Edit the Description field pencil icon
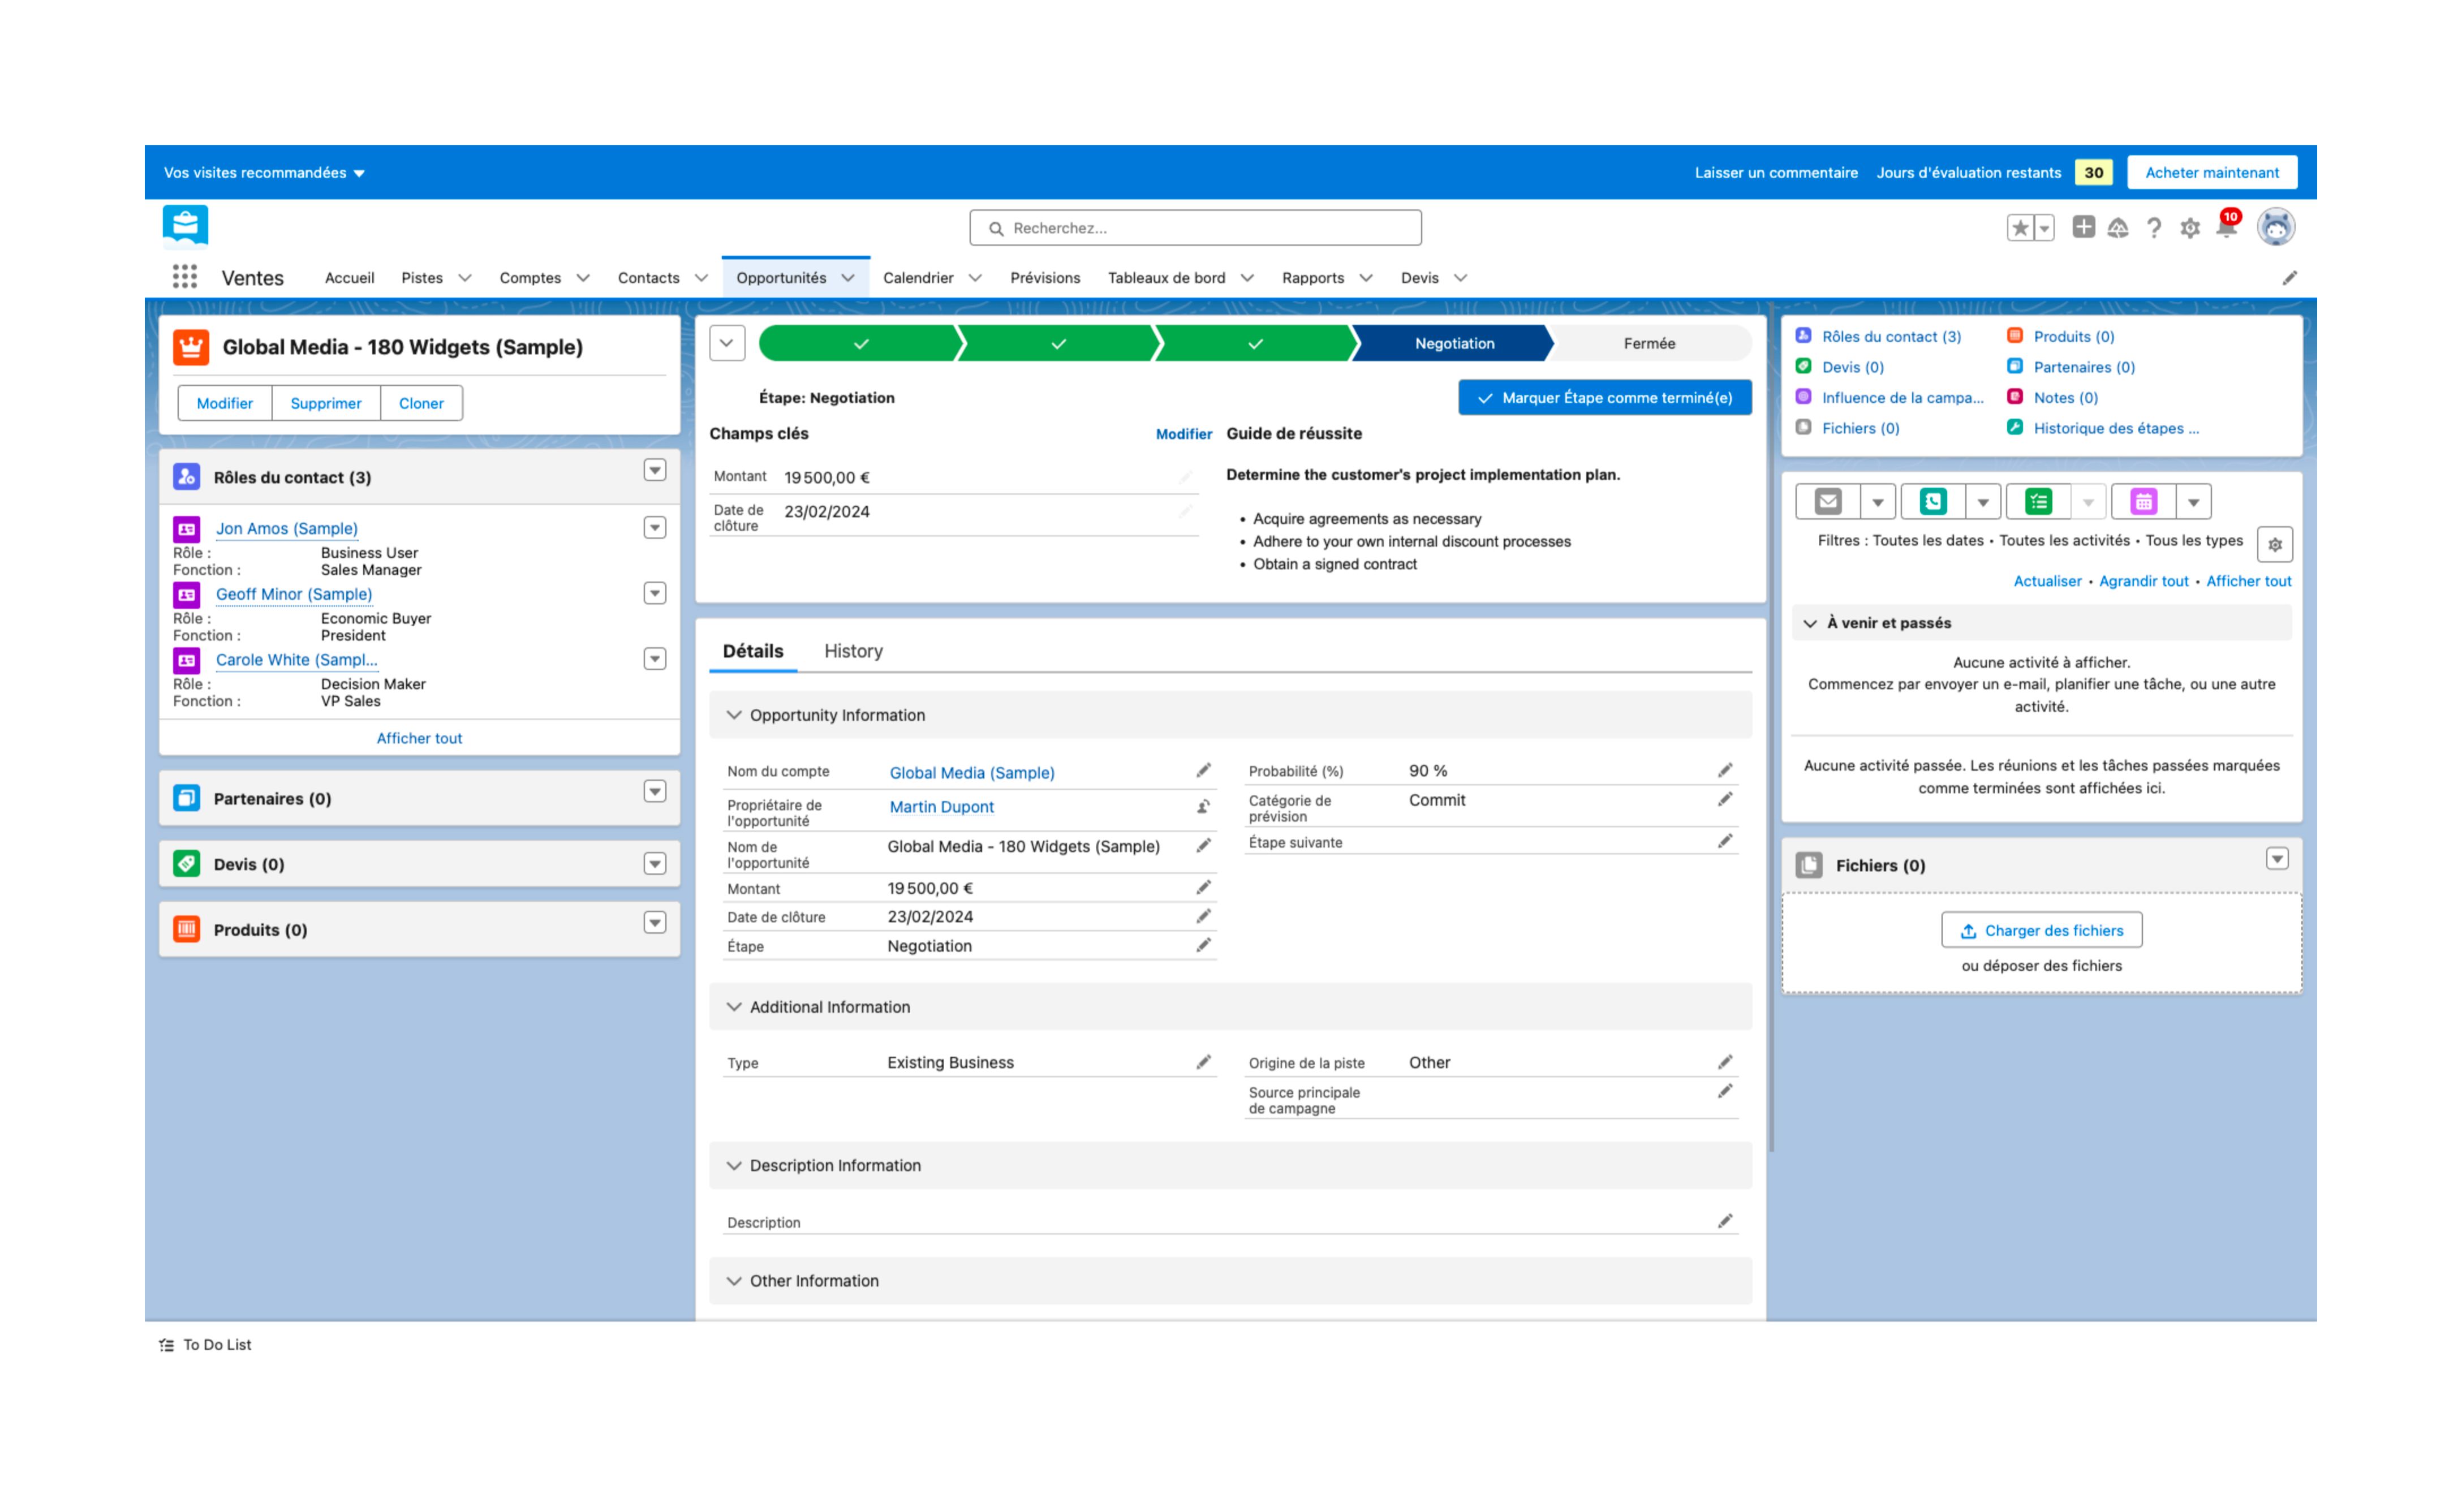Screen dimensions: 2462x1512 pyautogui.click(x=1724, y=1221)
